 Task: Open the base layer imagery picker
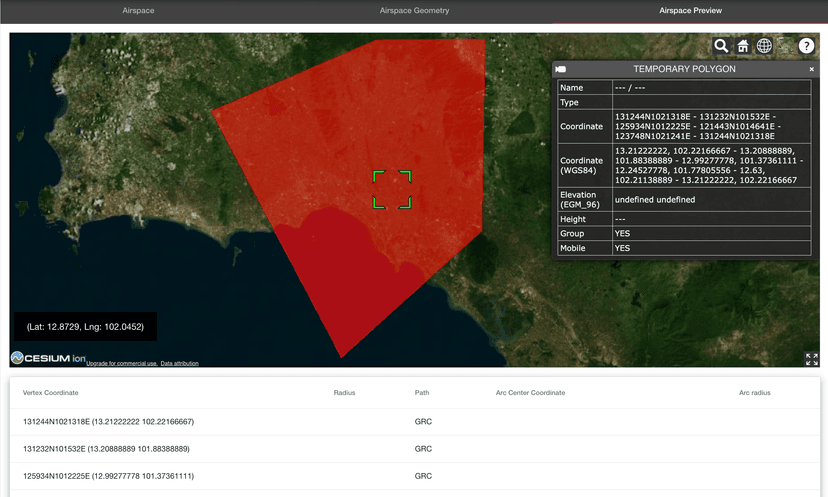(785, 46)
